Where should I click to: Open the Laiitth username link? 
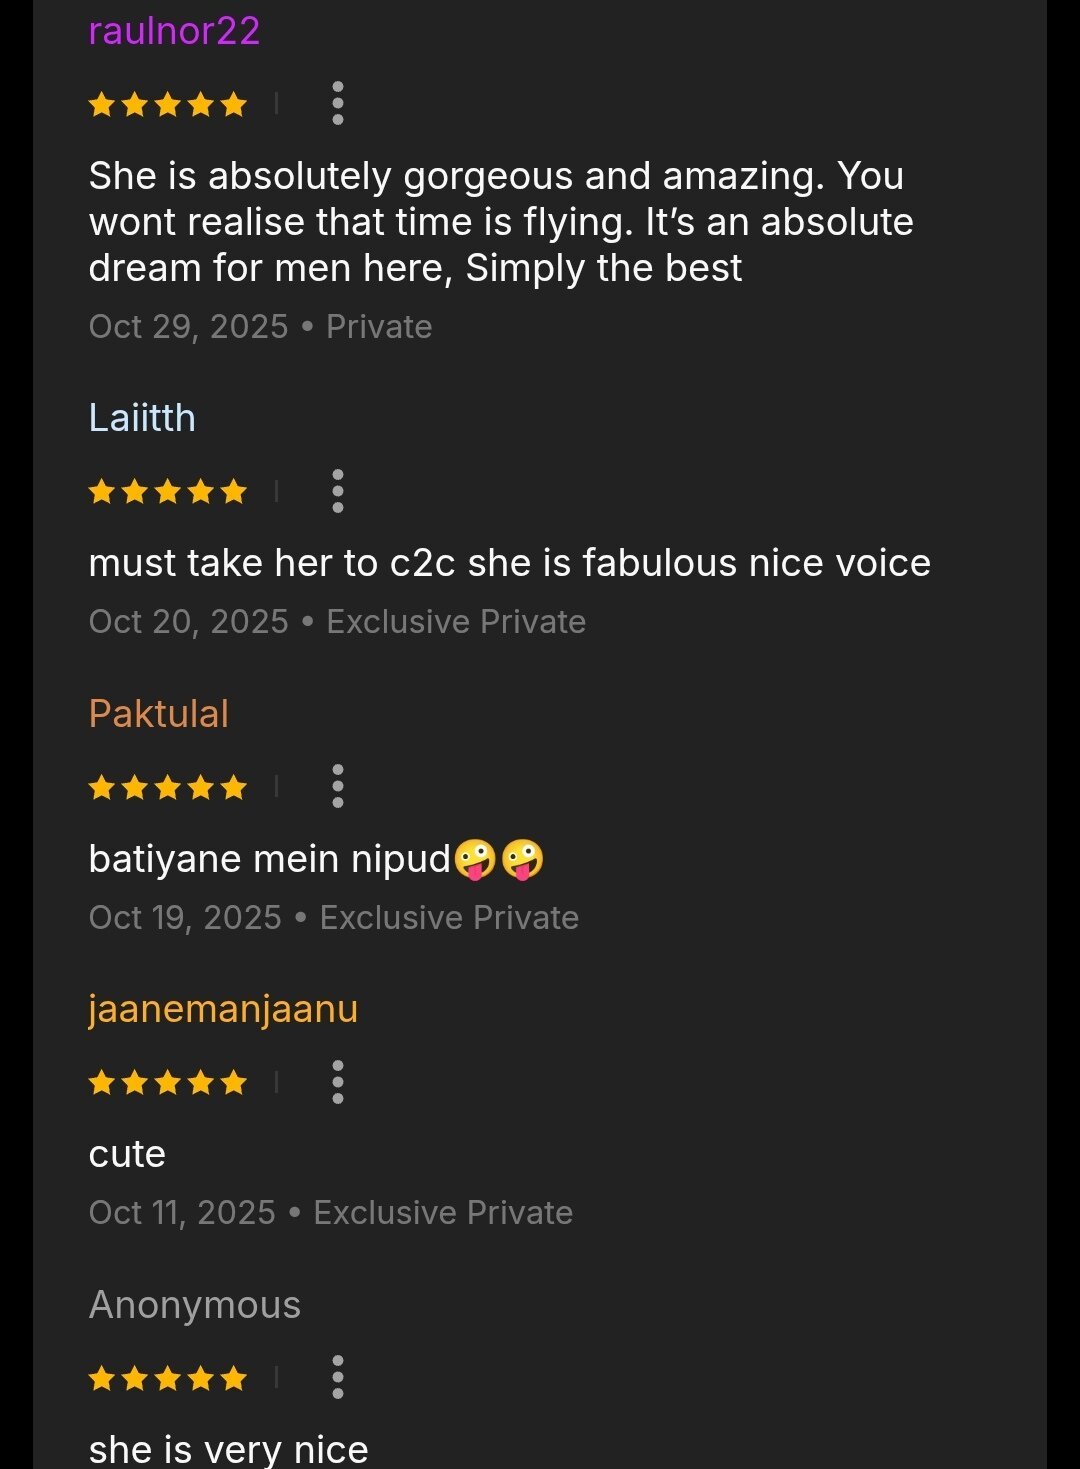(142, 418)
